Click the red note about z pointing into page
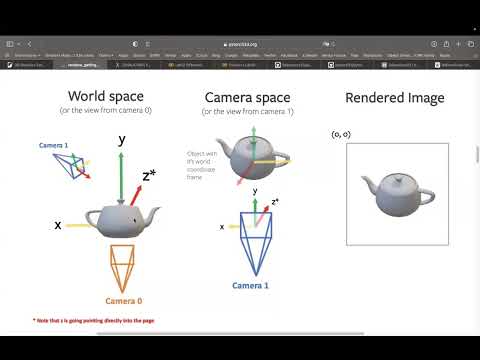The image size is (480, 360). coord(94,321)
